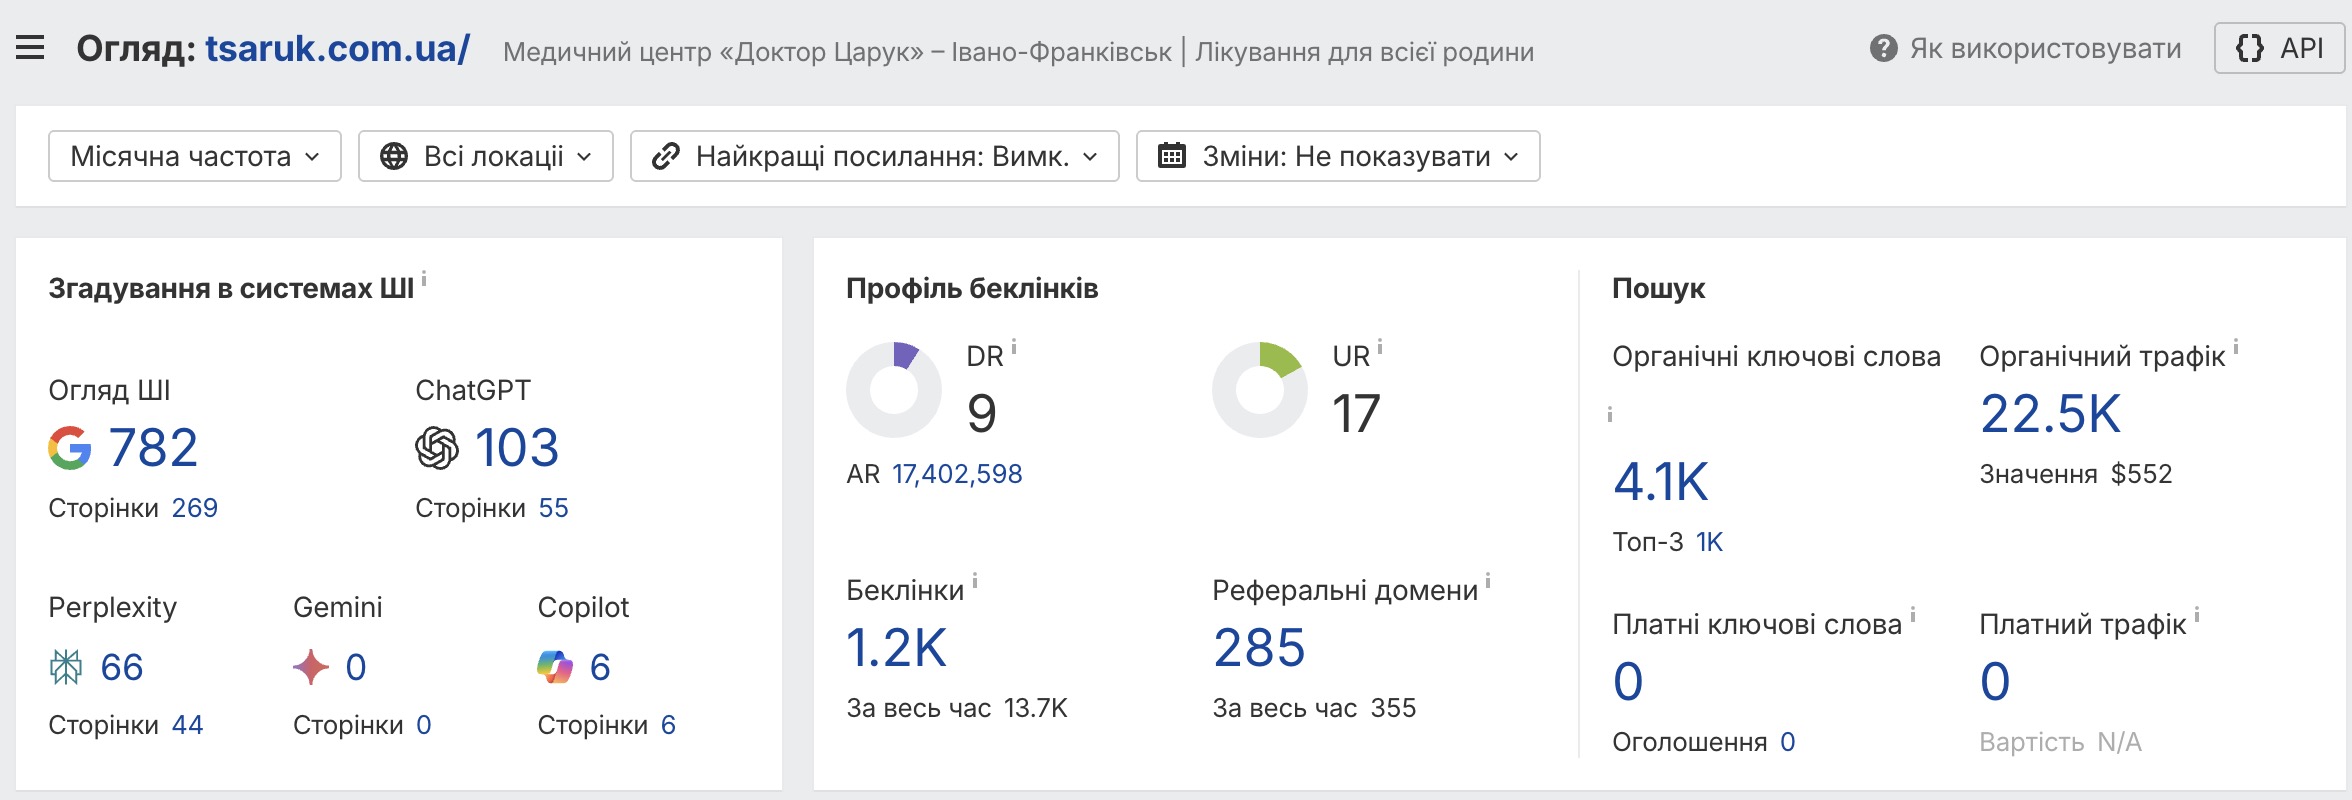This screenshot has width=2352, height=800.
Task: Click the Google AI Overview icon
Action: [x=70, y=447]
